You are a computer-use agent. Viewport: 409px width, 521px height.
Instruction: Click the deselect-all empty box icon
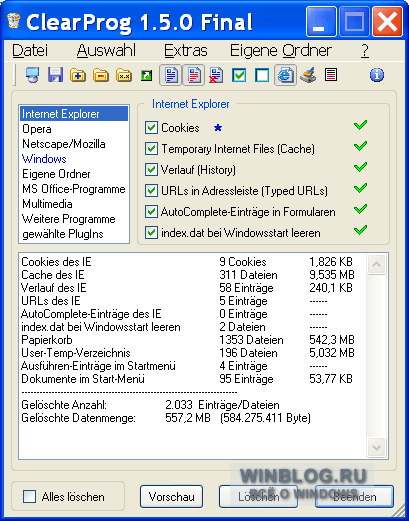[x=262, y=75]
